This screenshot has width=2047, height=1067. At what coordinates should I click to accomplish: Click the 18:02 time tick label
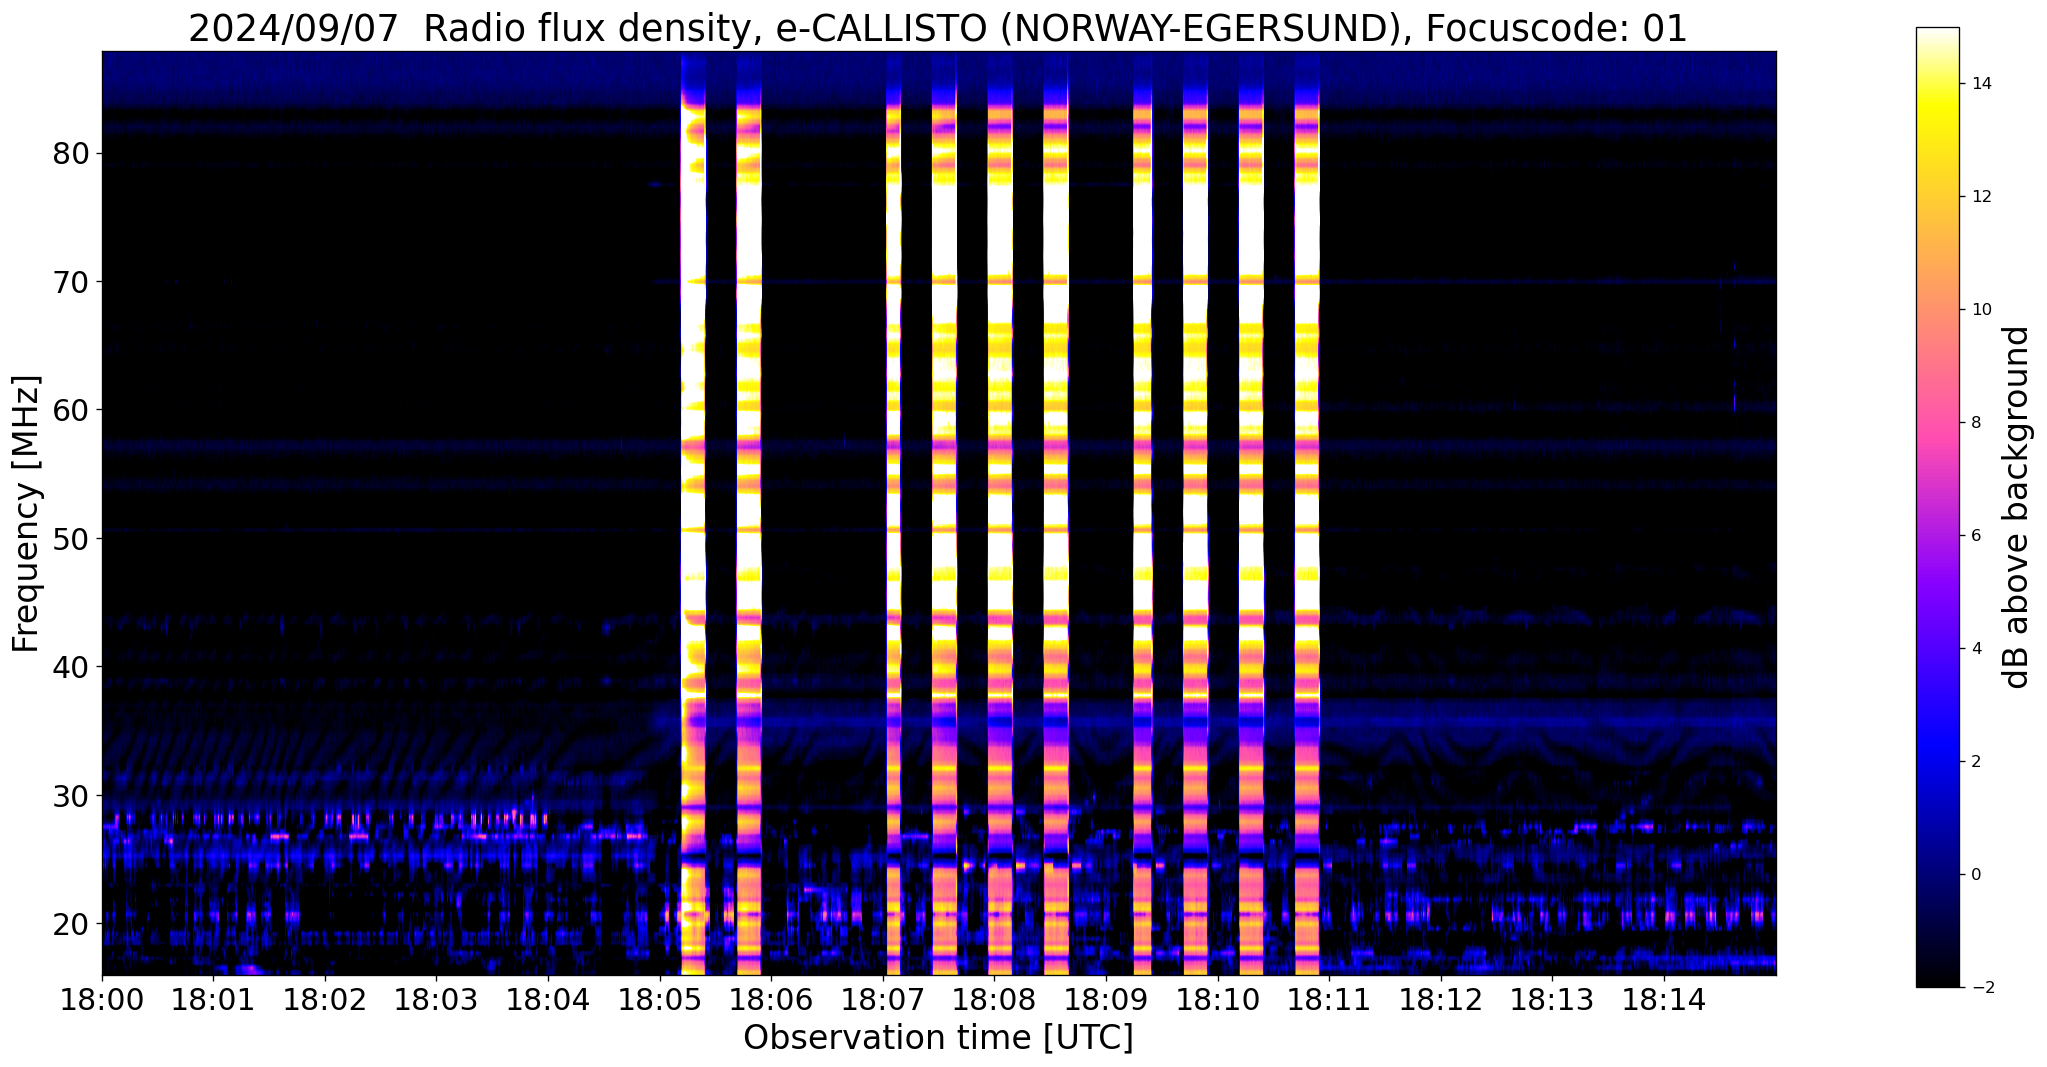325,999
